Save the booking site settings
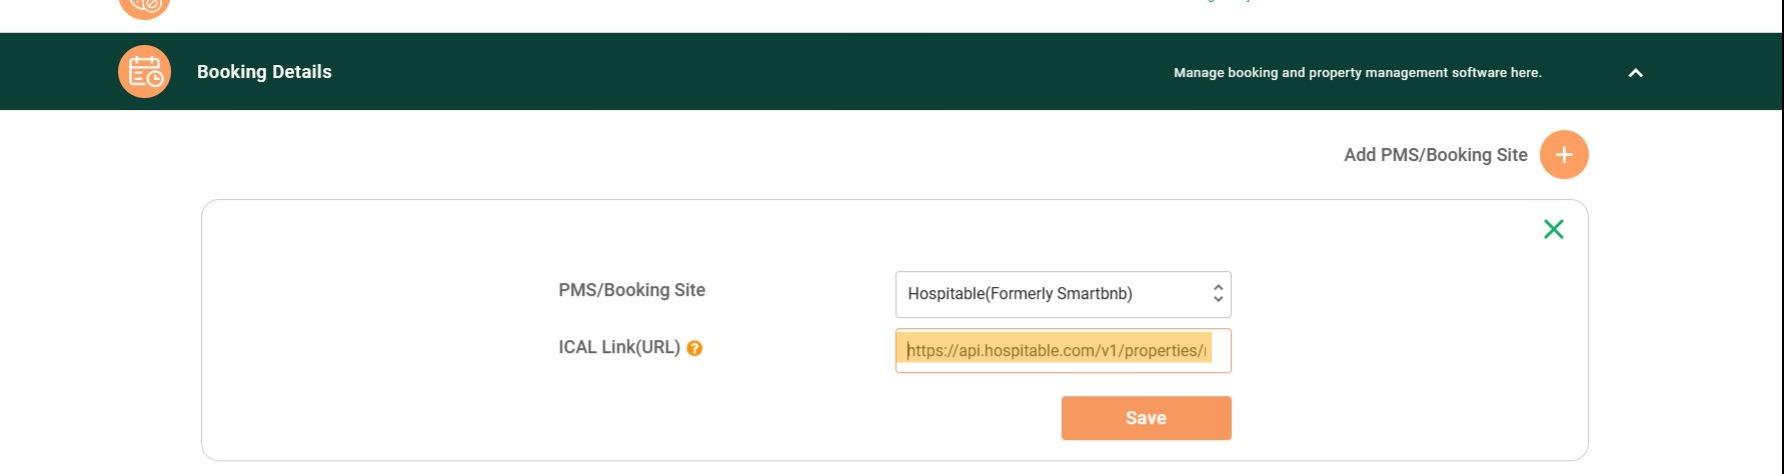The height and width of the screenshot is (474, 1784). click(x=1146, y=418)
